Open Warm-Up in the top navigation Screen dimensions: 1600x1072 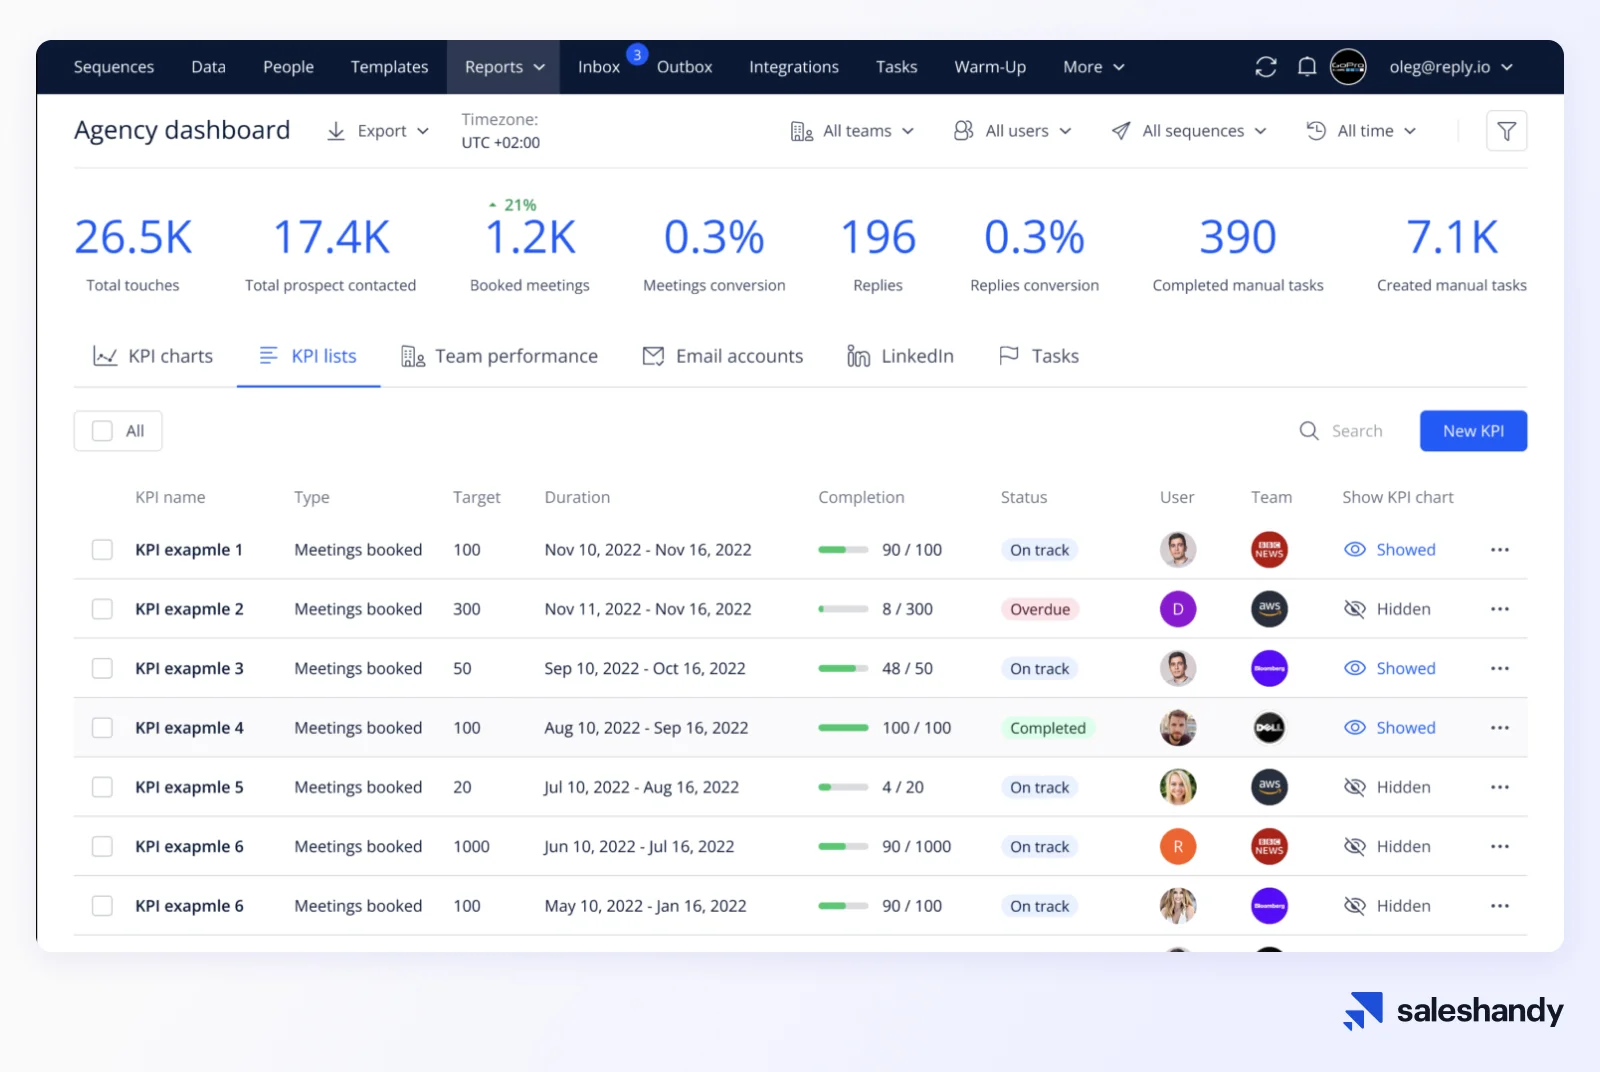tap(990, 67)
